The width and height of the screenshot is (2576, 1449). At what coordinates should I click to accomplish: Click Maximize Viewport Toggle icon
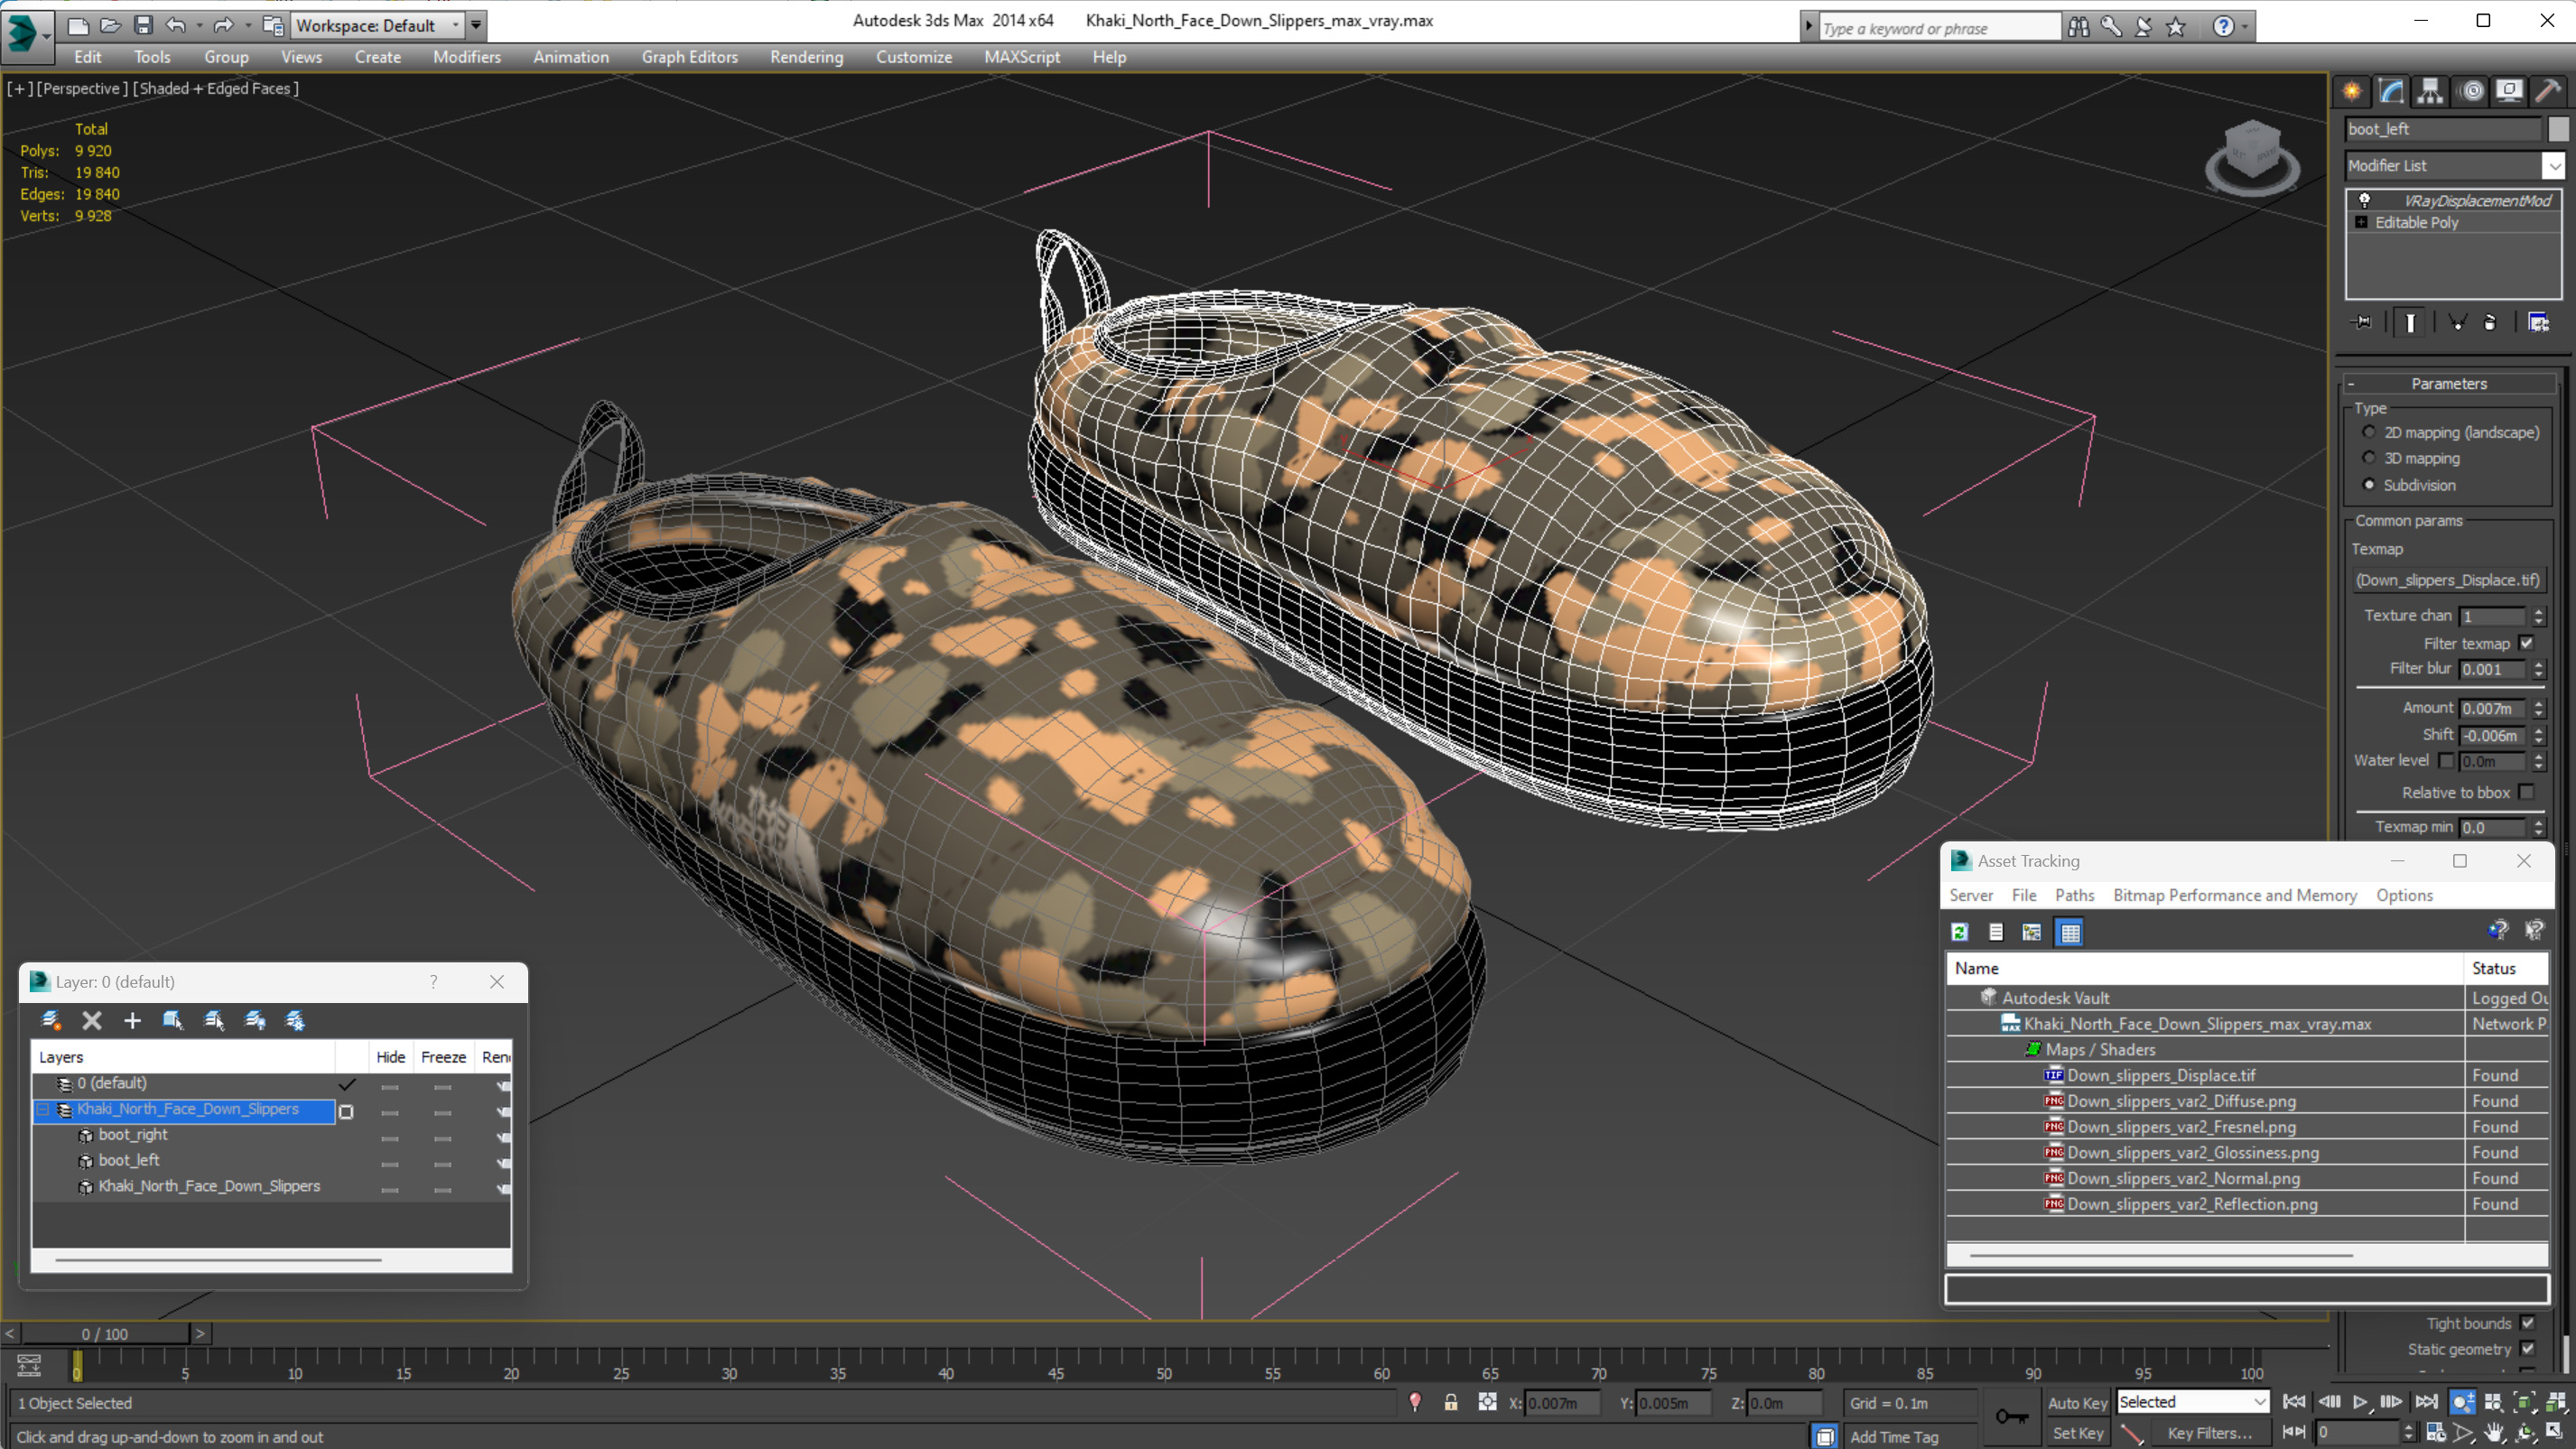[x=2554, y=1432]
